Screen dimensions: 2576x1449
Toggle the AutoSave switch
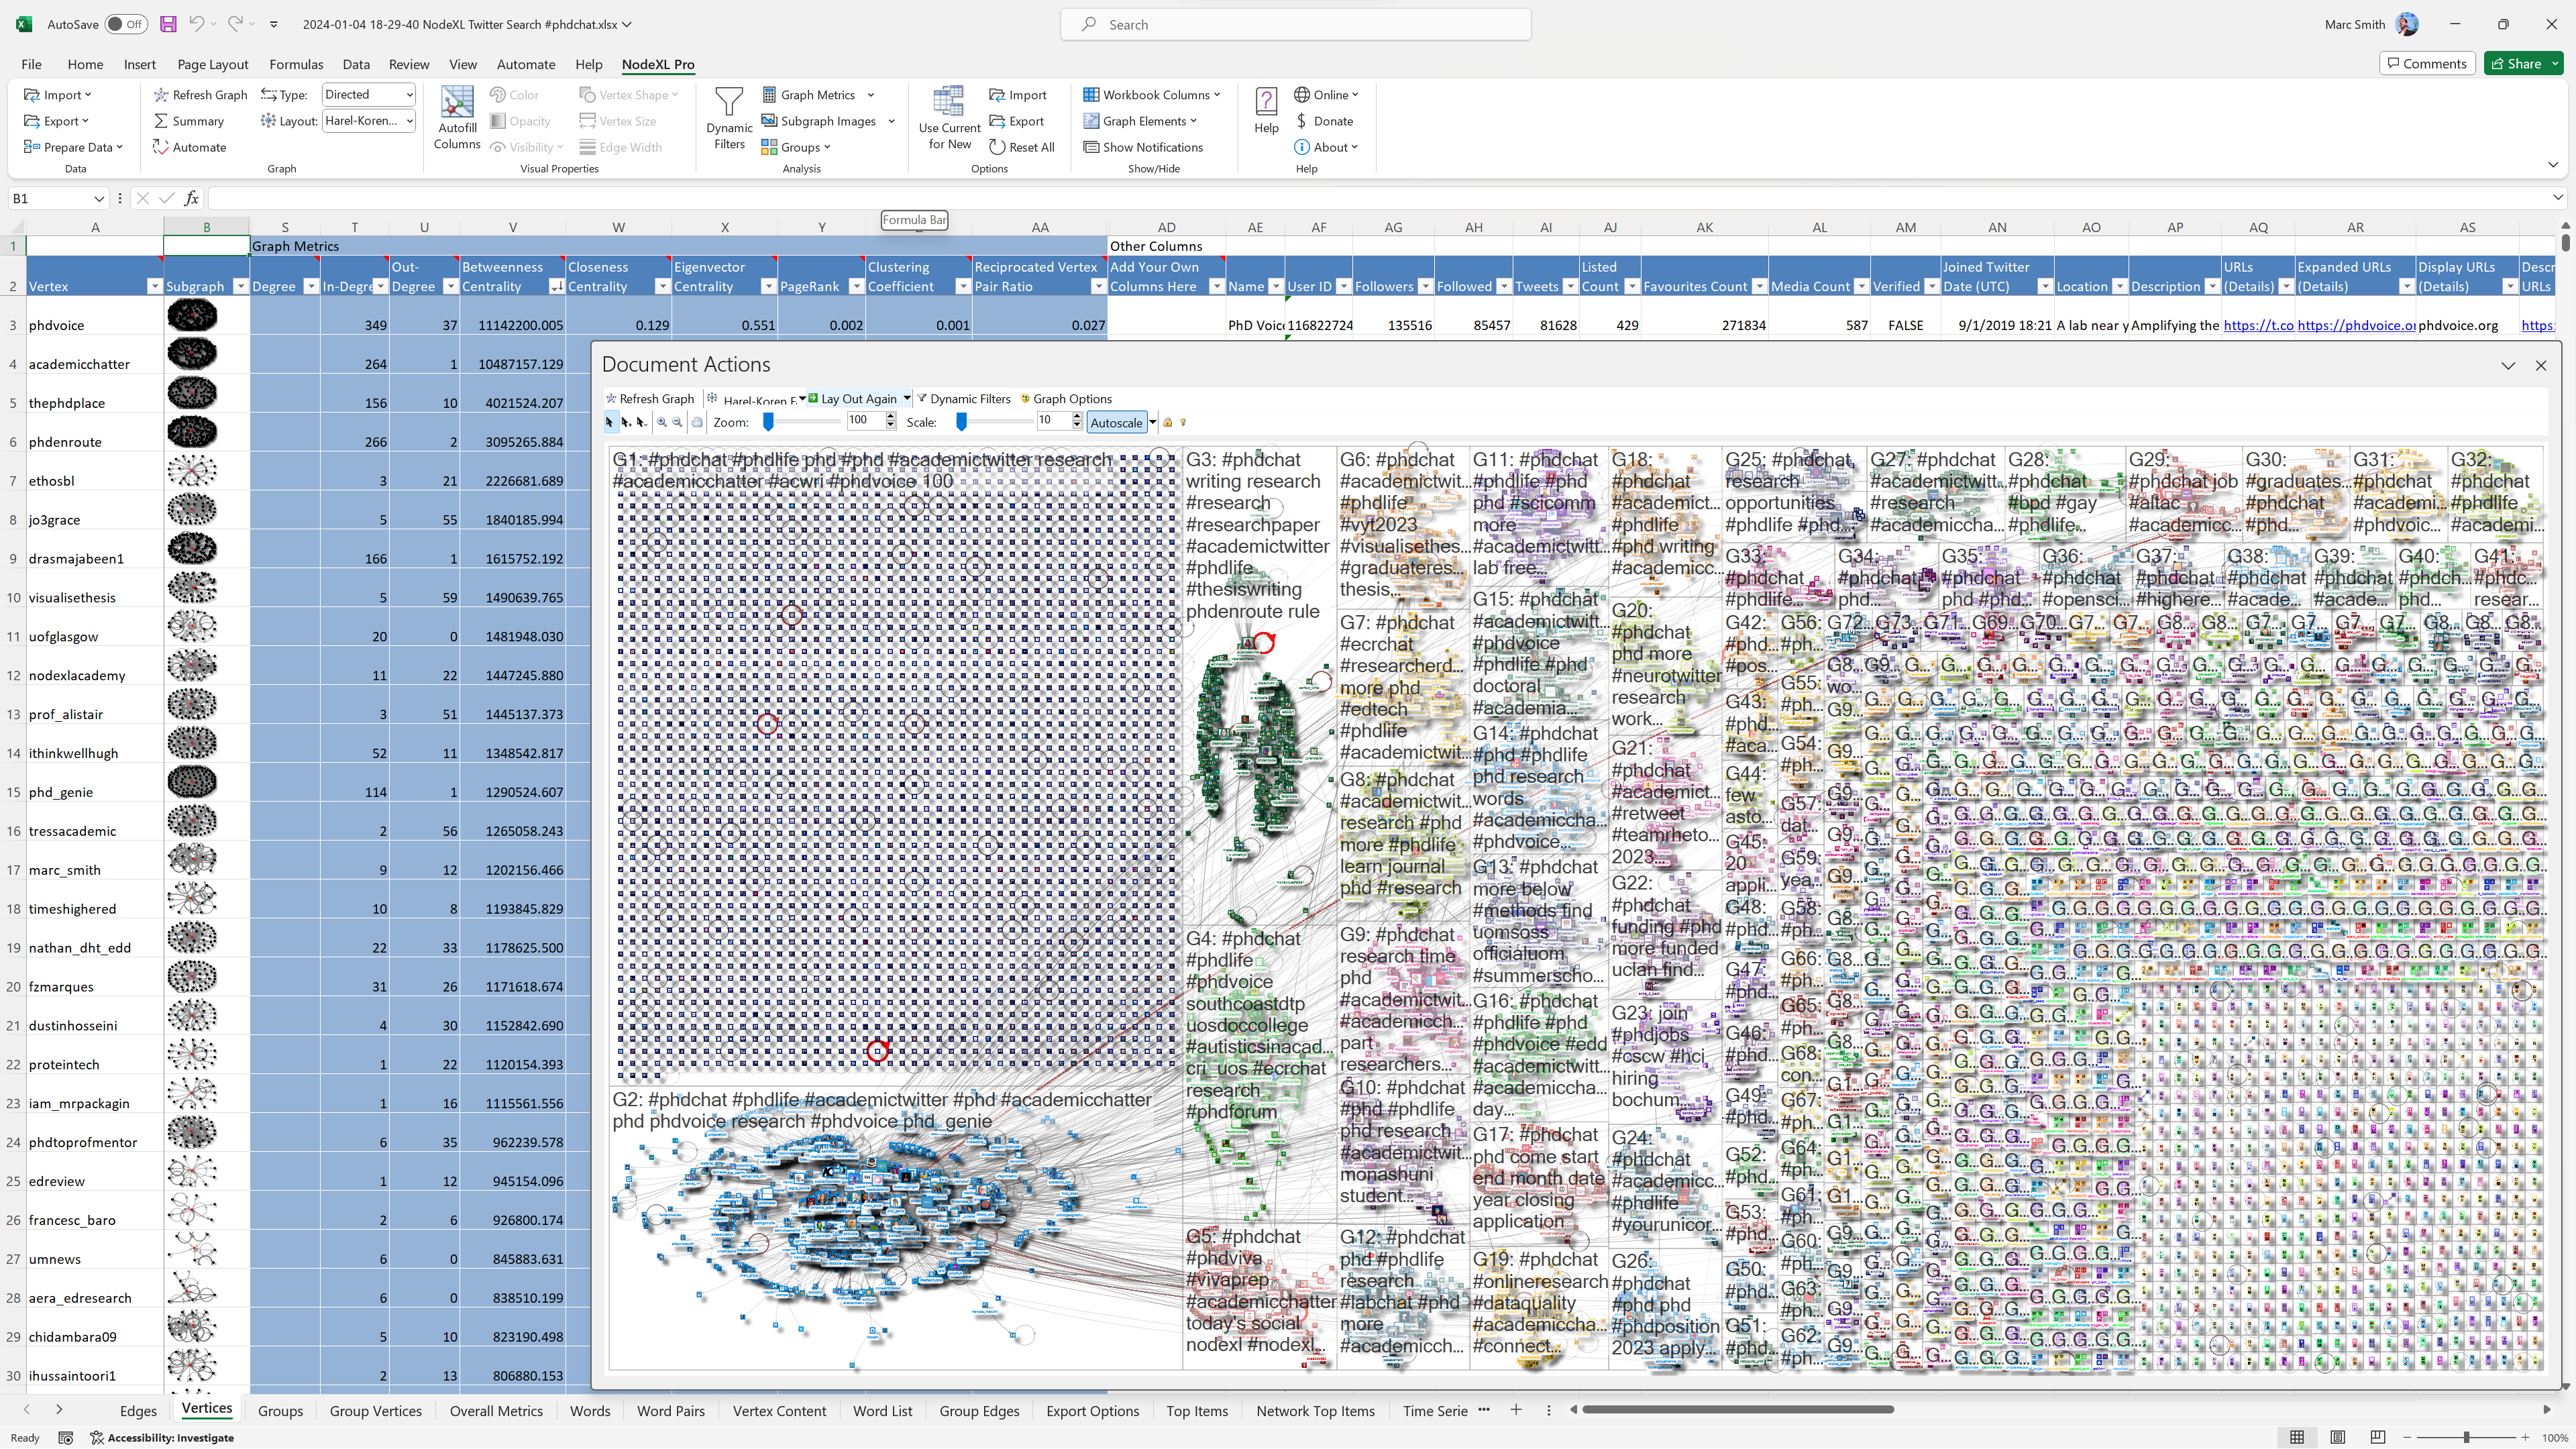[126, 24]
